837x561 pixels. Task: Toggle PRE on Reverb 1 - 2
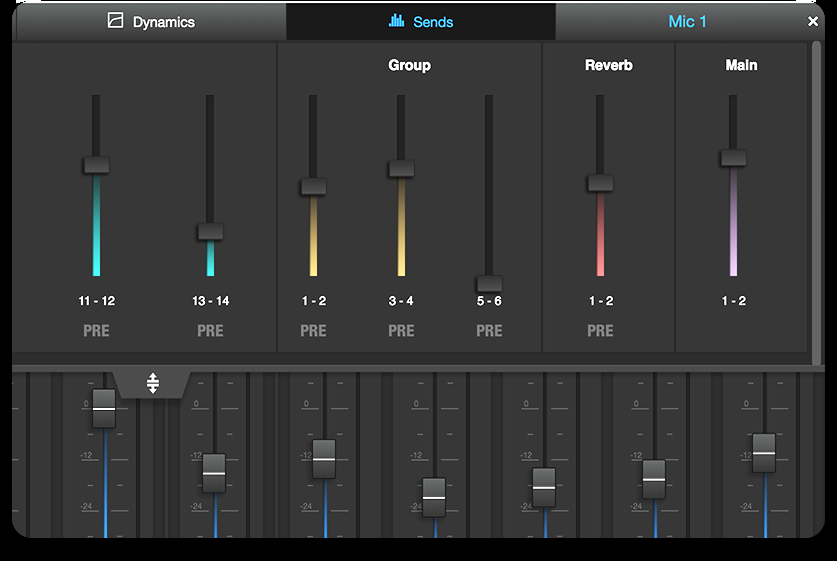click(600, 331)
